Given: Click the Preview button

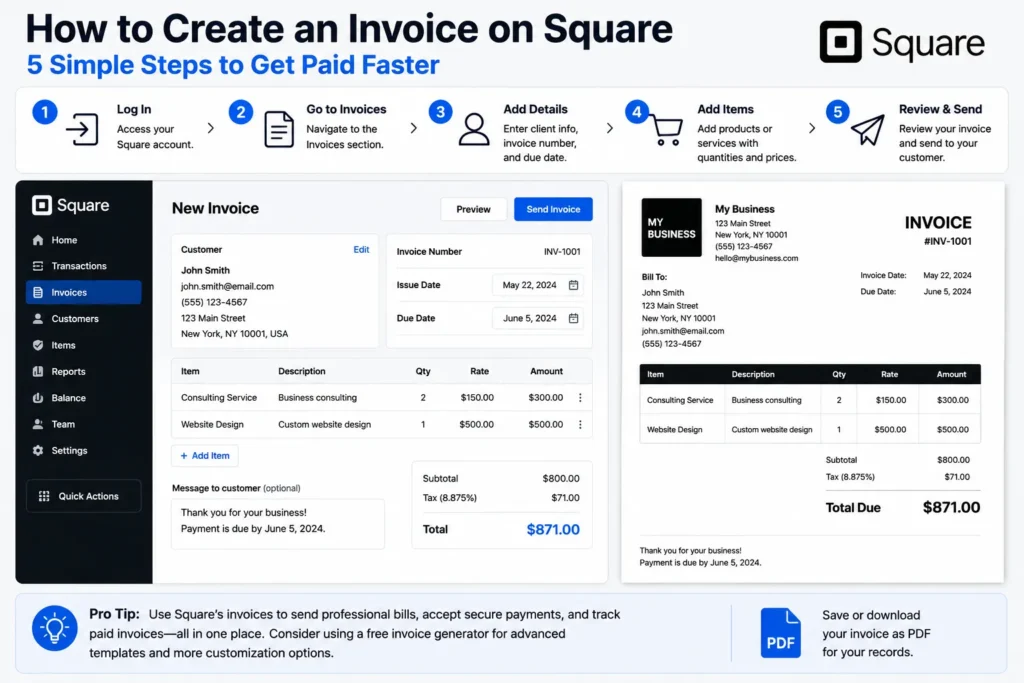Looking at the screenshot, I should coord(473,209).
